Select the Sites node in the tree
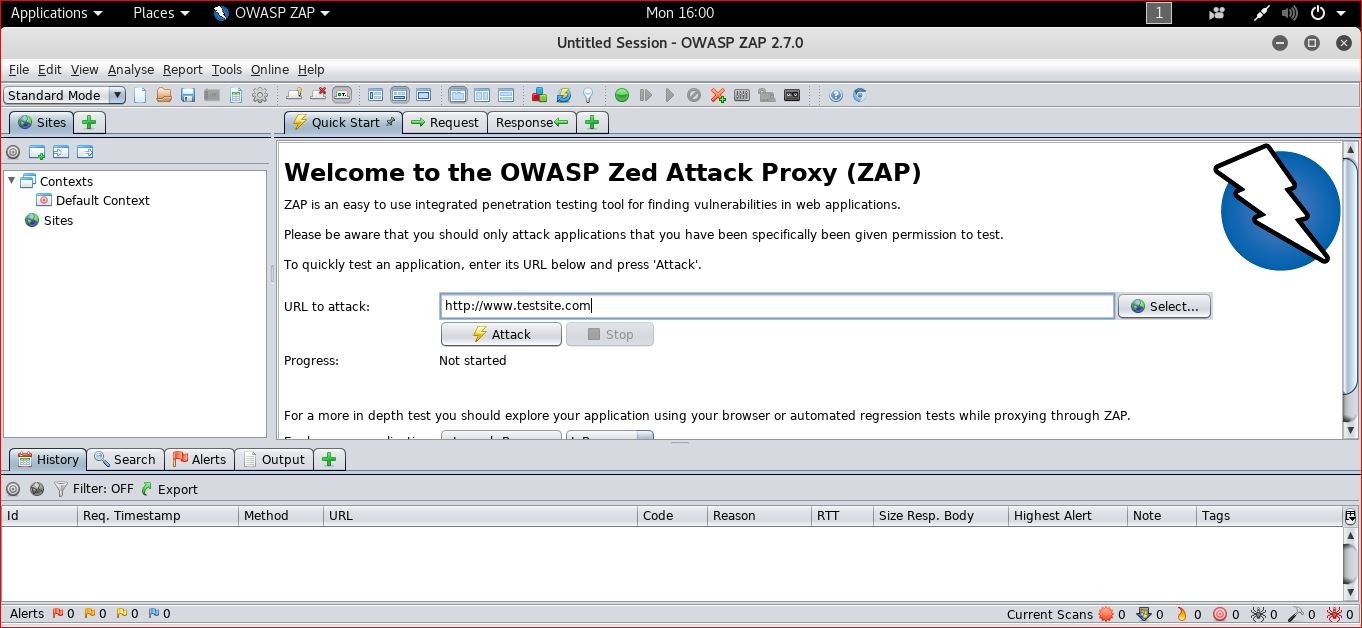This screenshot has height=628, width=1362. pos(49,220)
